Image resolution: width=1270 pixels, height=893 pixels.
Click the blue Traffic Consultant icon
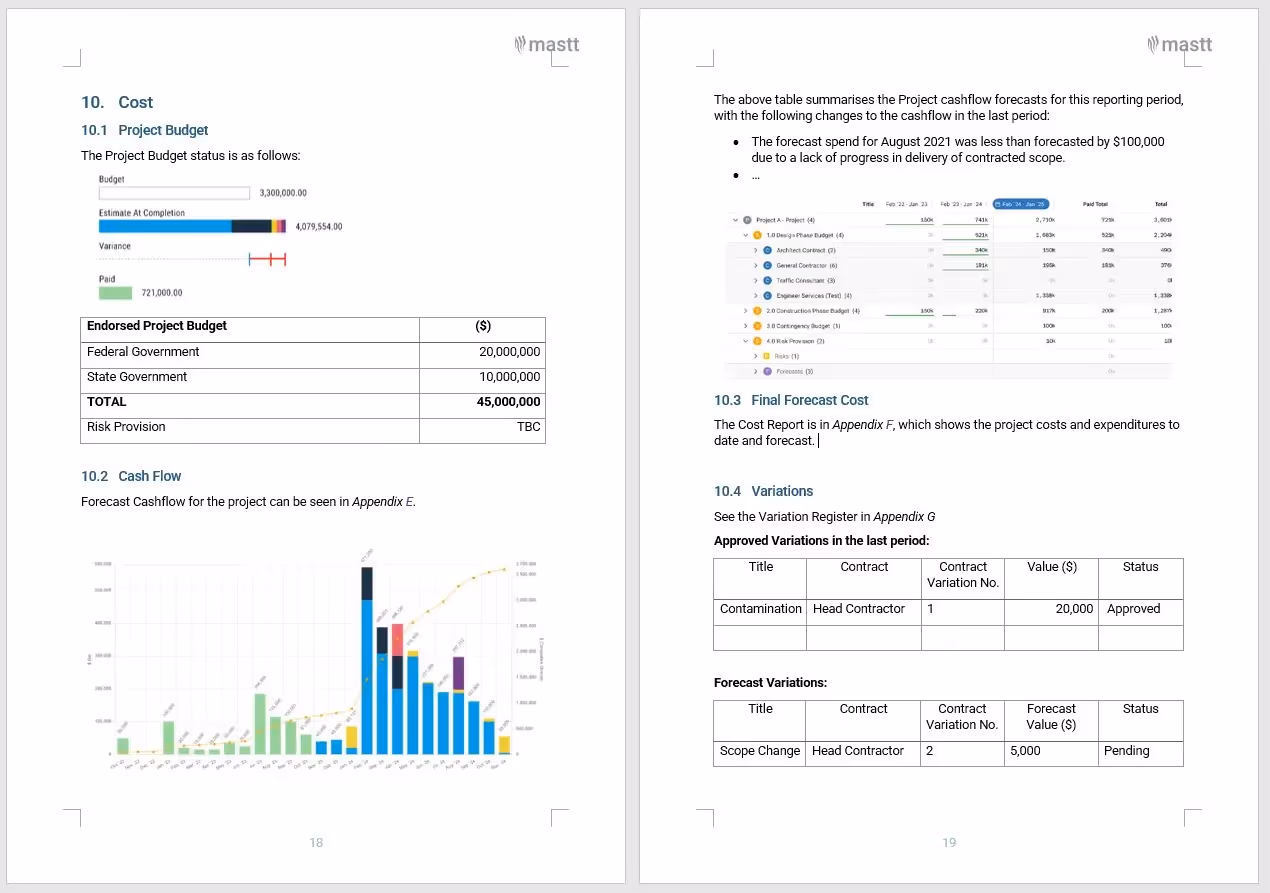(768, 280)
